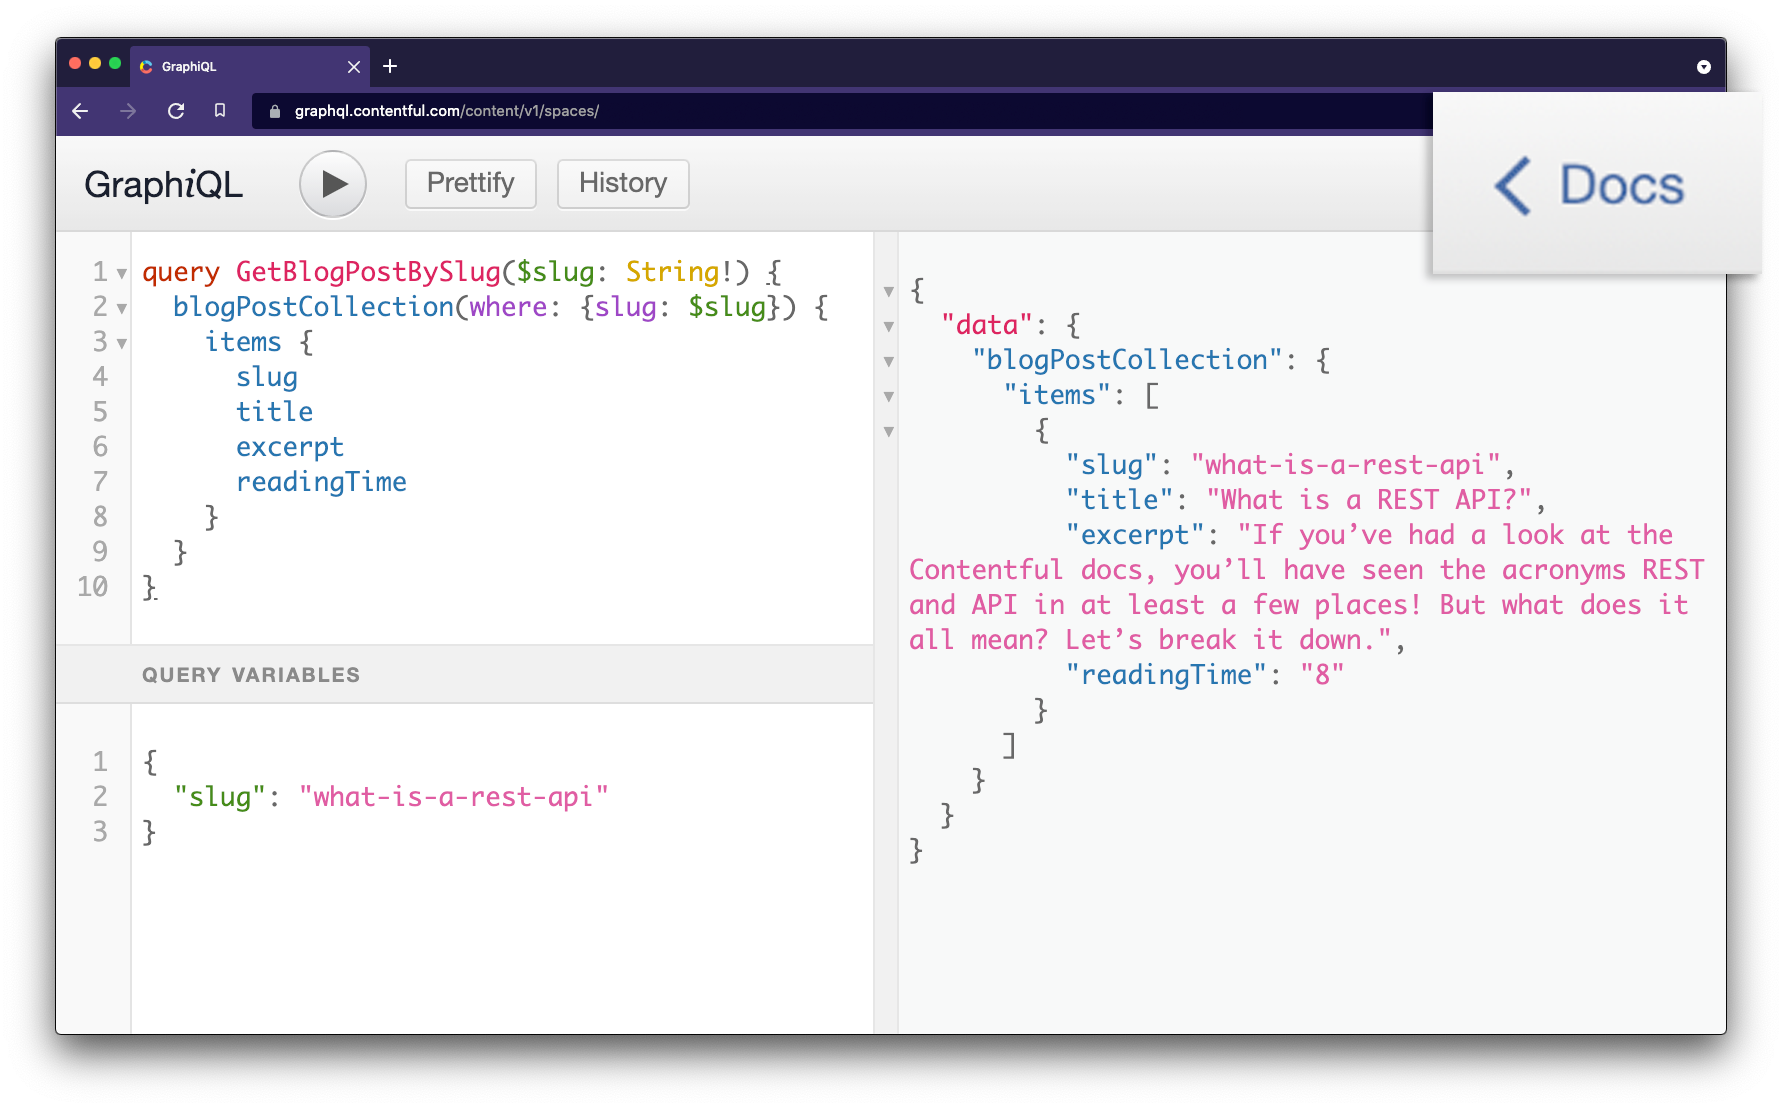Image resolution: width=1782 pixels, height=1108 pixels.
Task: Click the browser forward arrow
Action: (x=128, y=111)
